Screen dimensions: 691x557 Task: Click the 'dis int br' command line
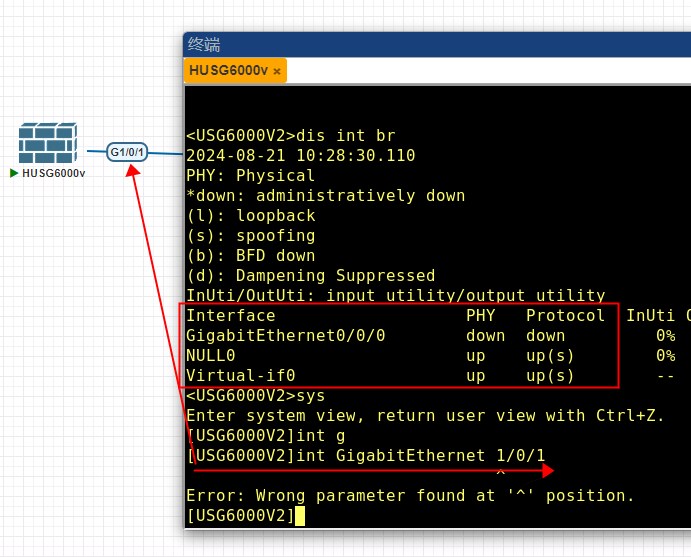click(291, 135)
